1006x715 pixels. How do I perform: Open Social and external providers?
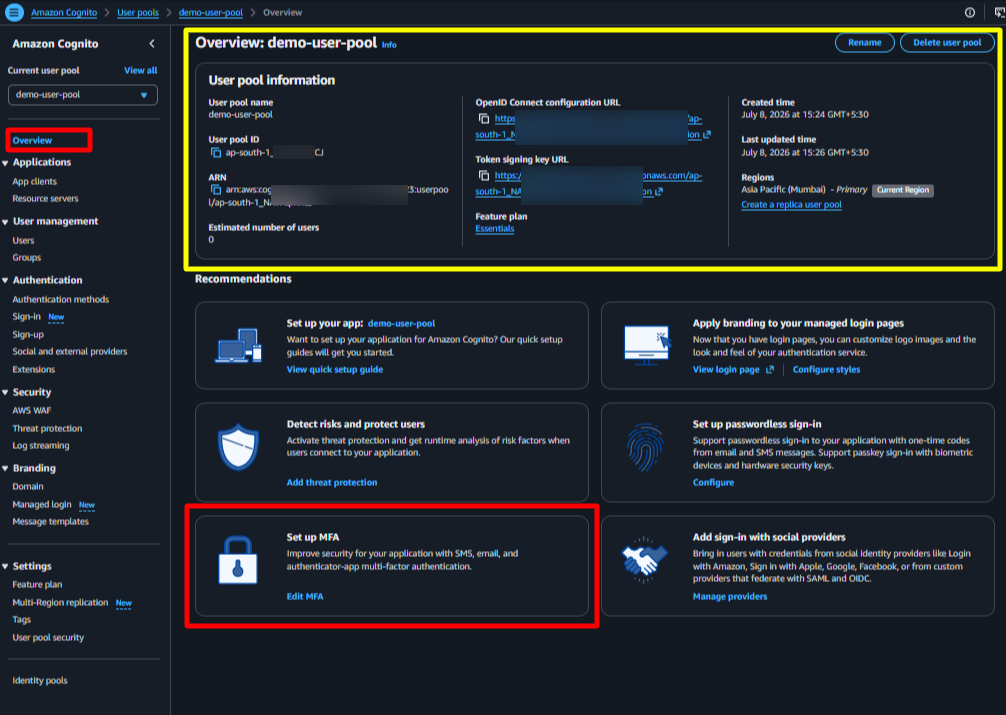coord(70,352)
